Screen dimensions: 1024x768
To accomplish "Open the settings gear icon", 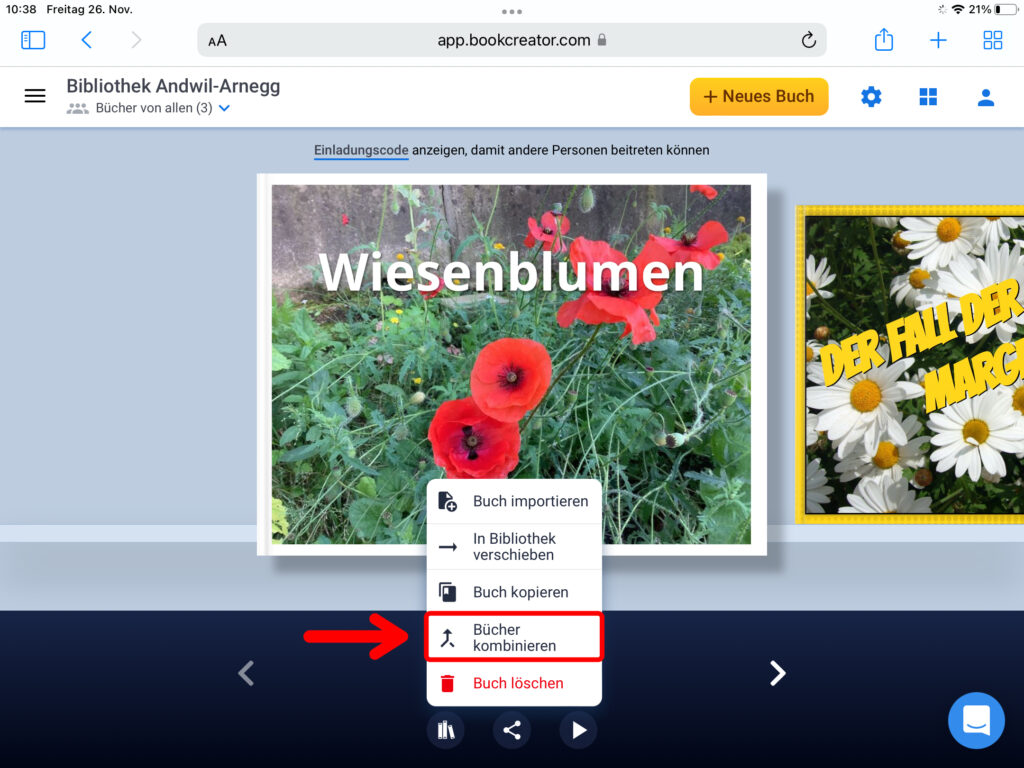I will click(x=872, y=97).
